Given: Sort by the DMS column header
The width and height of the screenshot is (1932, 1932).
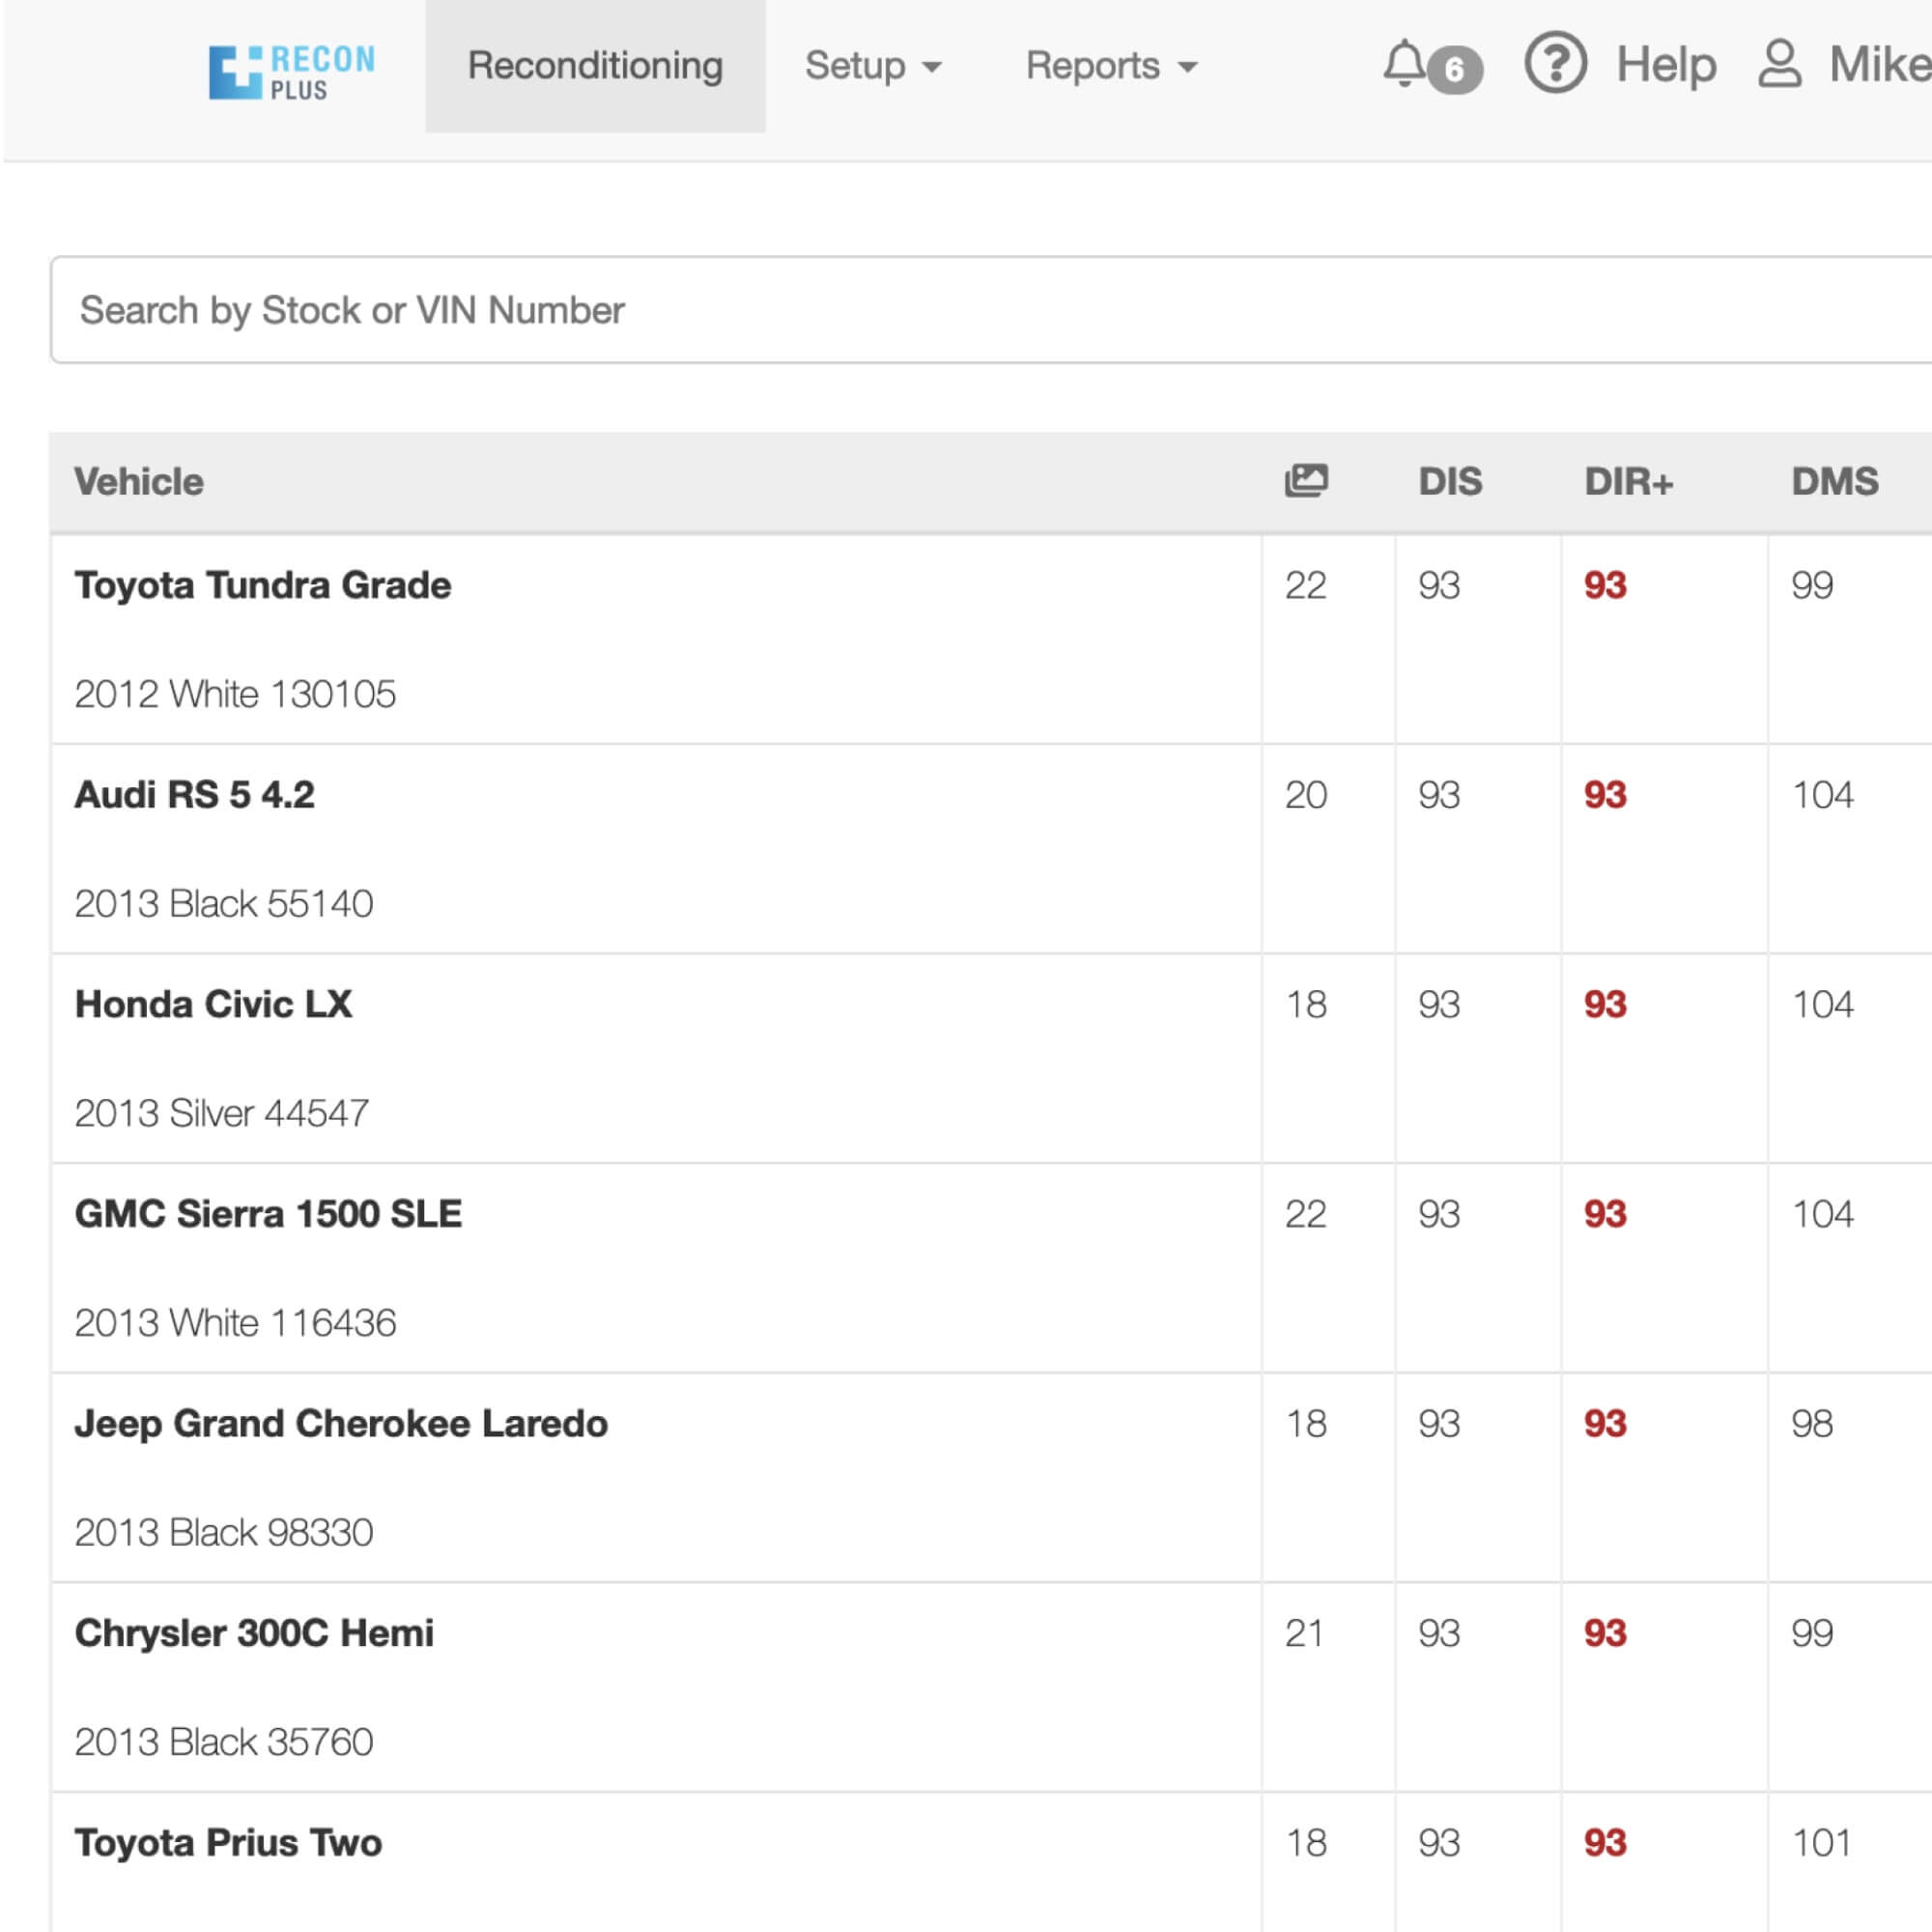Looking at the screenshot, I should point(1834,482).
